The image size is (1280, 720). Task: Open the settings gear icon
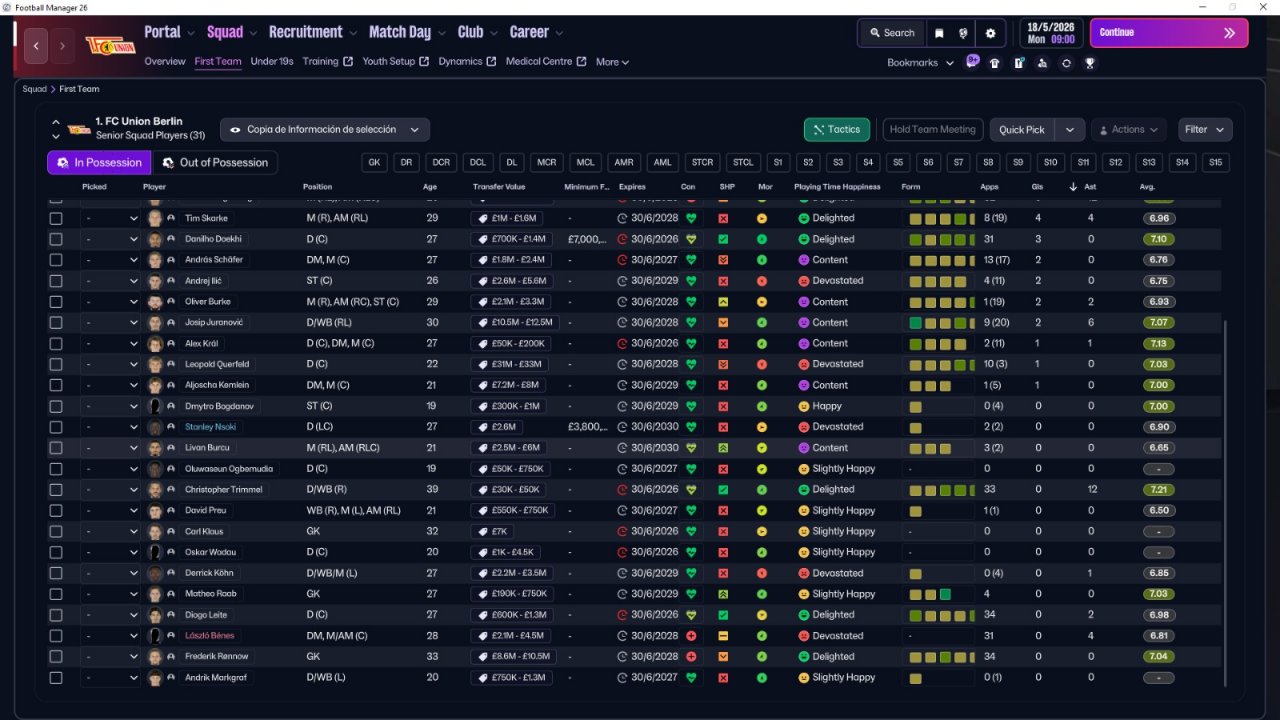[990, 33]
